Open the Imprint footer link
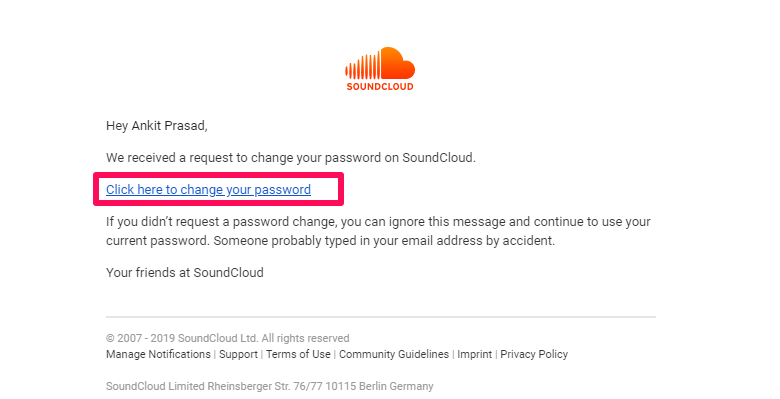The image size is (780, 399). click(x=475, y=354)
